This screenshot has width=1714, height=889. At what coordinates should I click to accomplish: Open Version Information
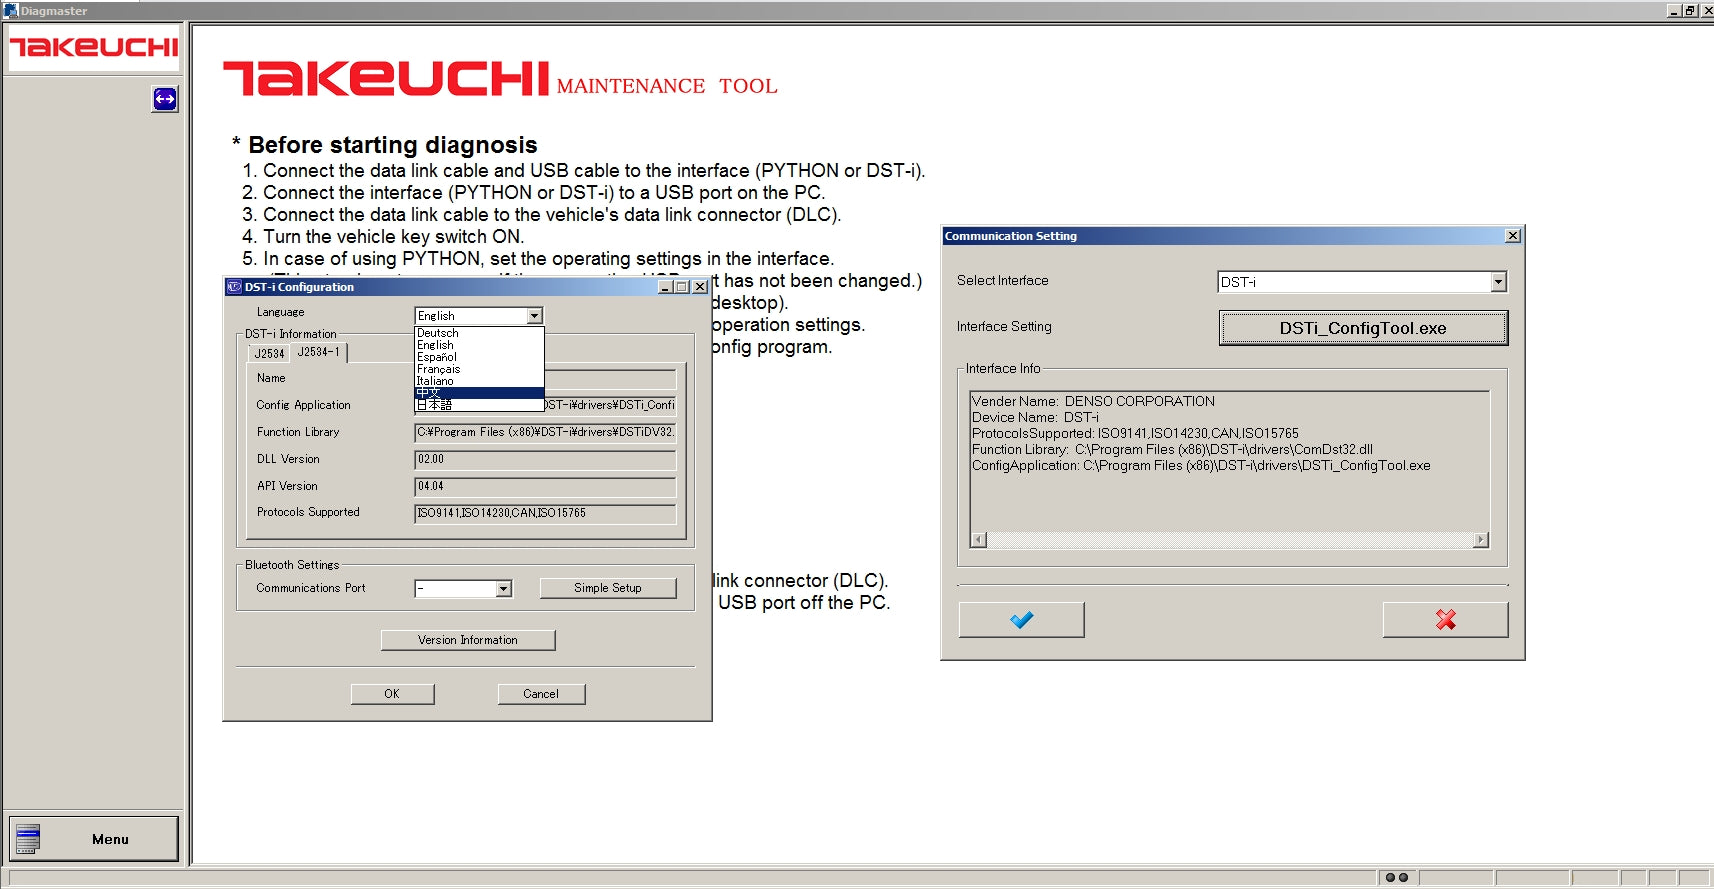click(467, 640)
